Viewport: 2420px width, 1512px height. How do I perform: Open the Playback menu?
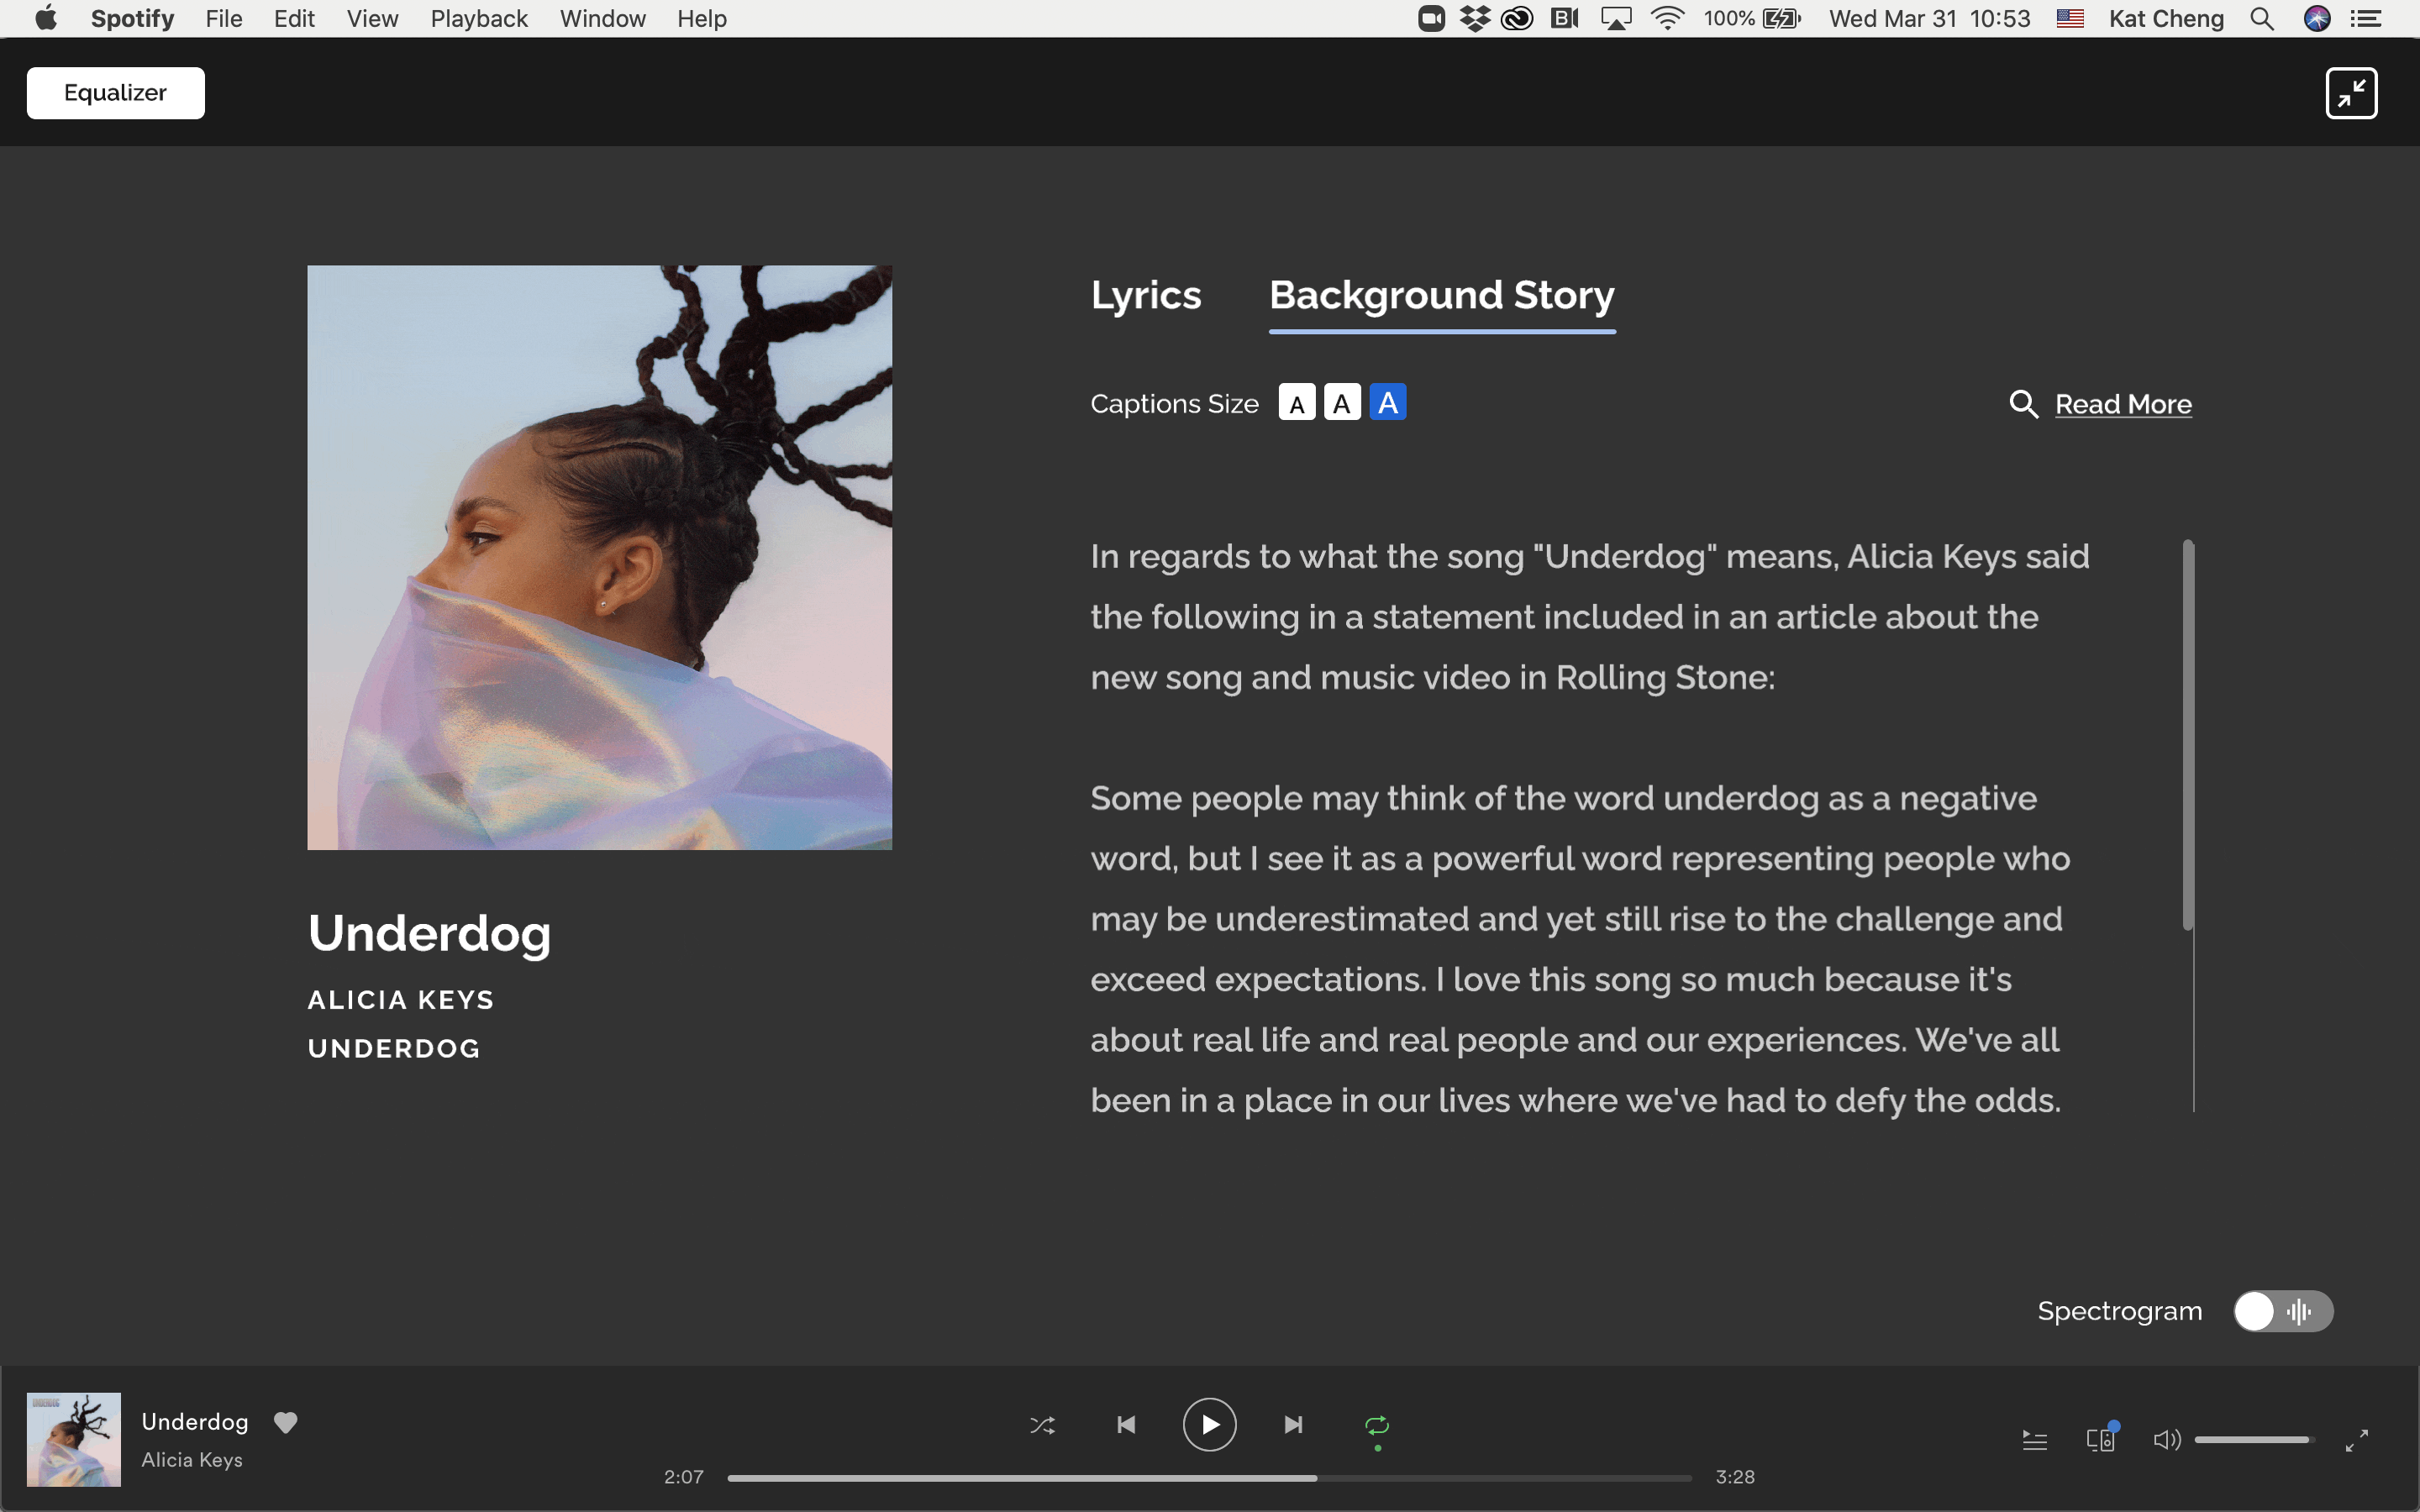[479, 18]
